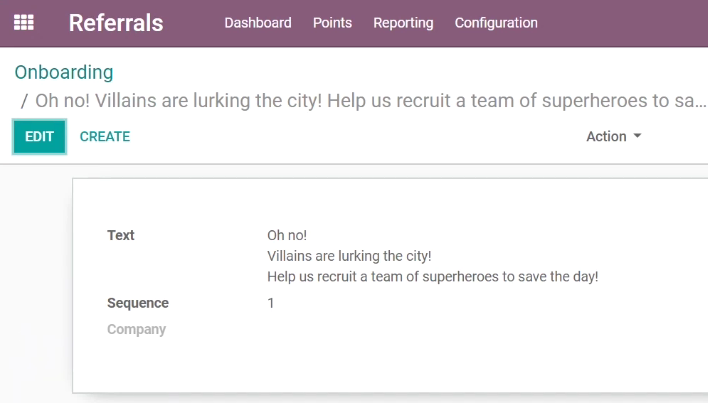
Task: Click the Sequence value 1
Action: coord(270,303)
